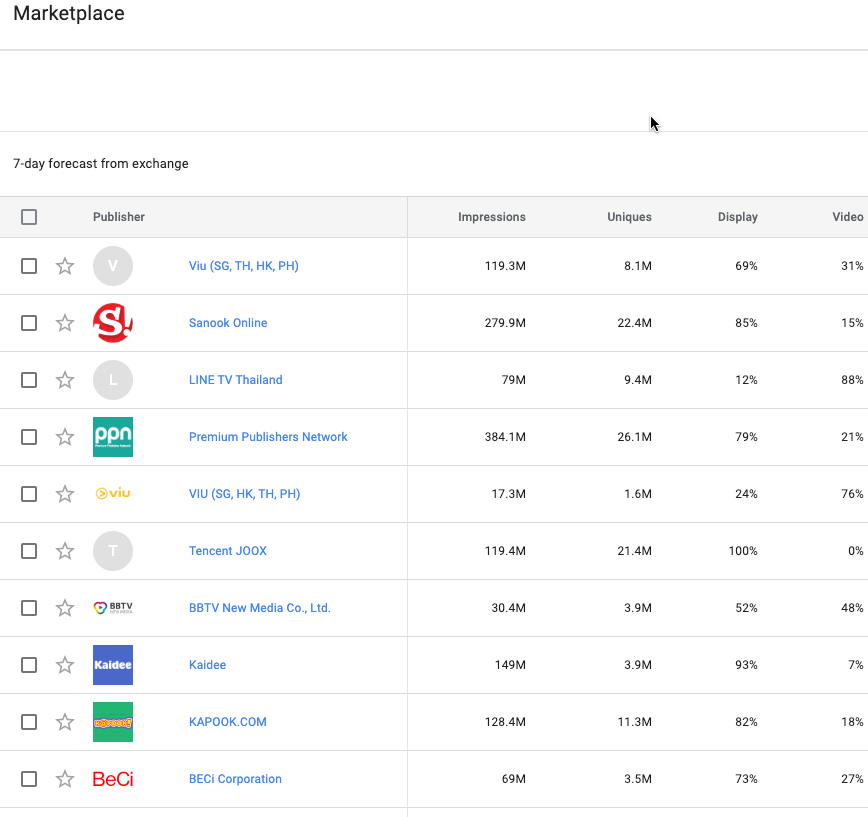Click the red BeCi logo

pos(113,779)
